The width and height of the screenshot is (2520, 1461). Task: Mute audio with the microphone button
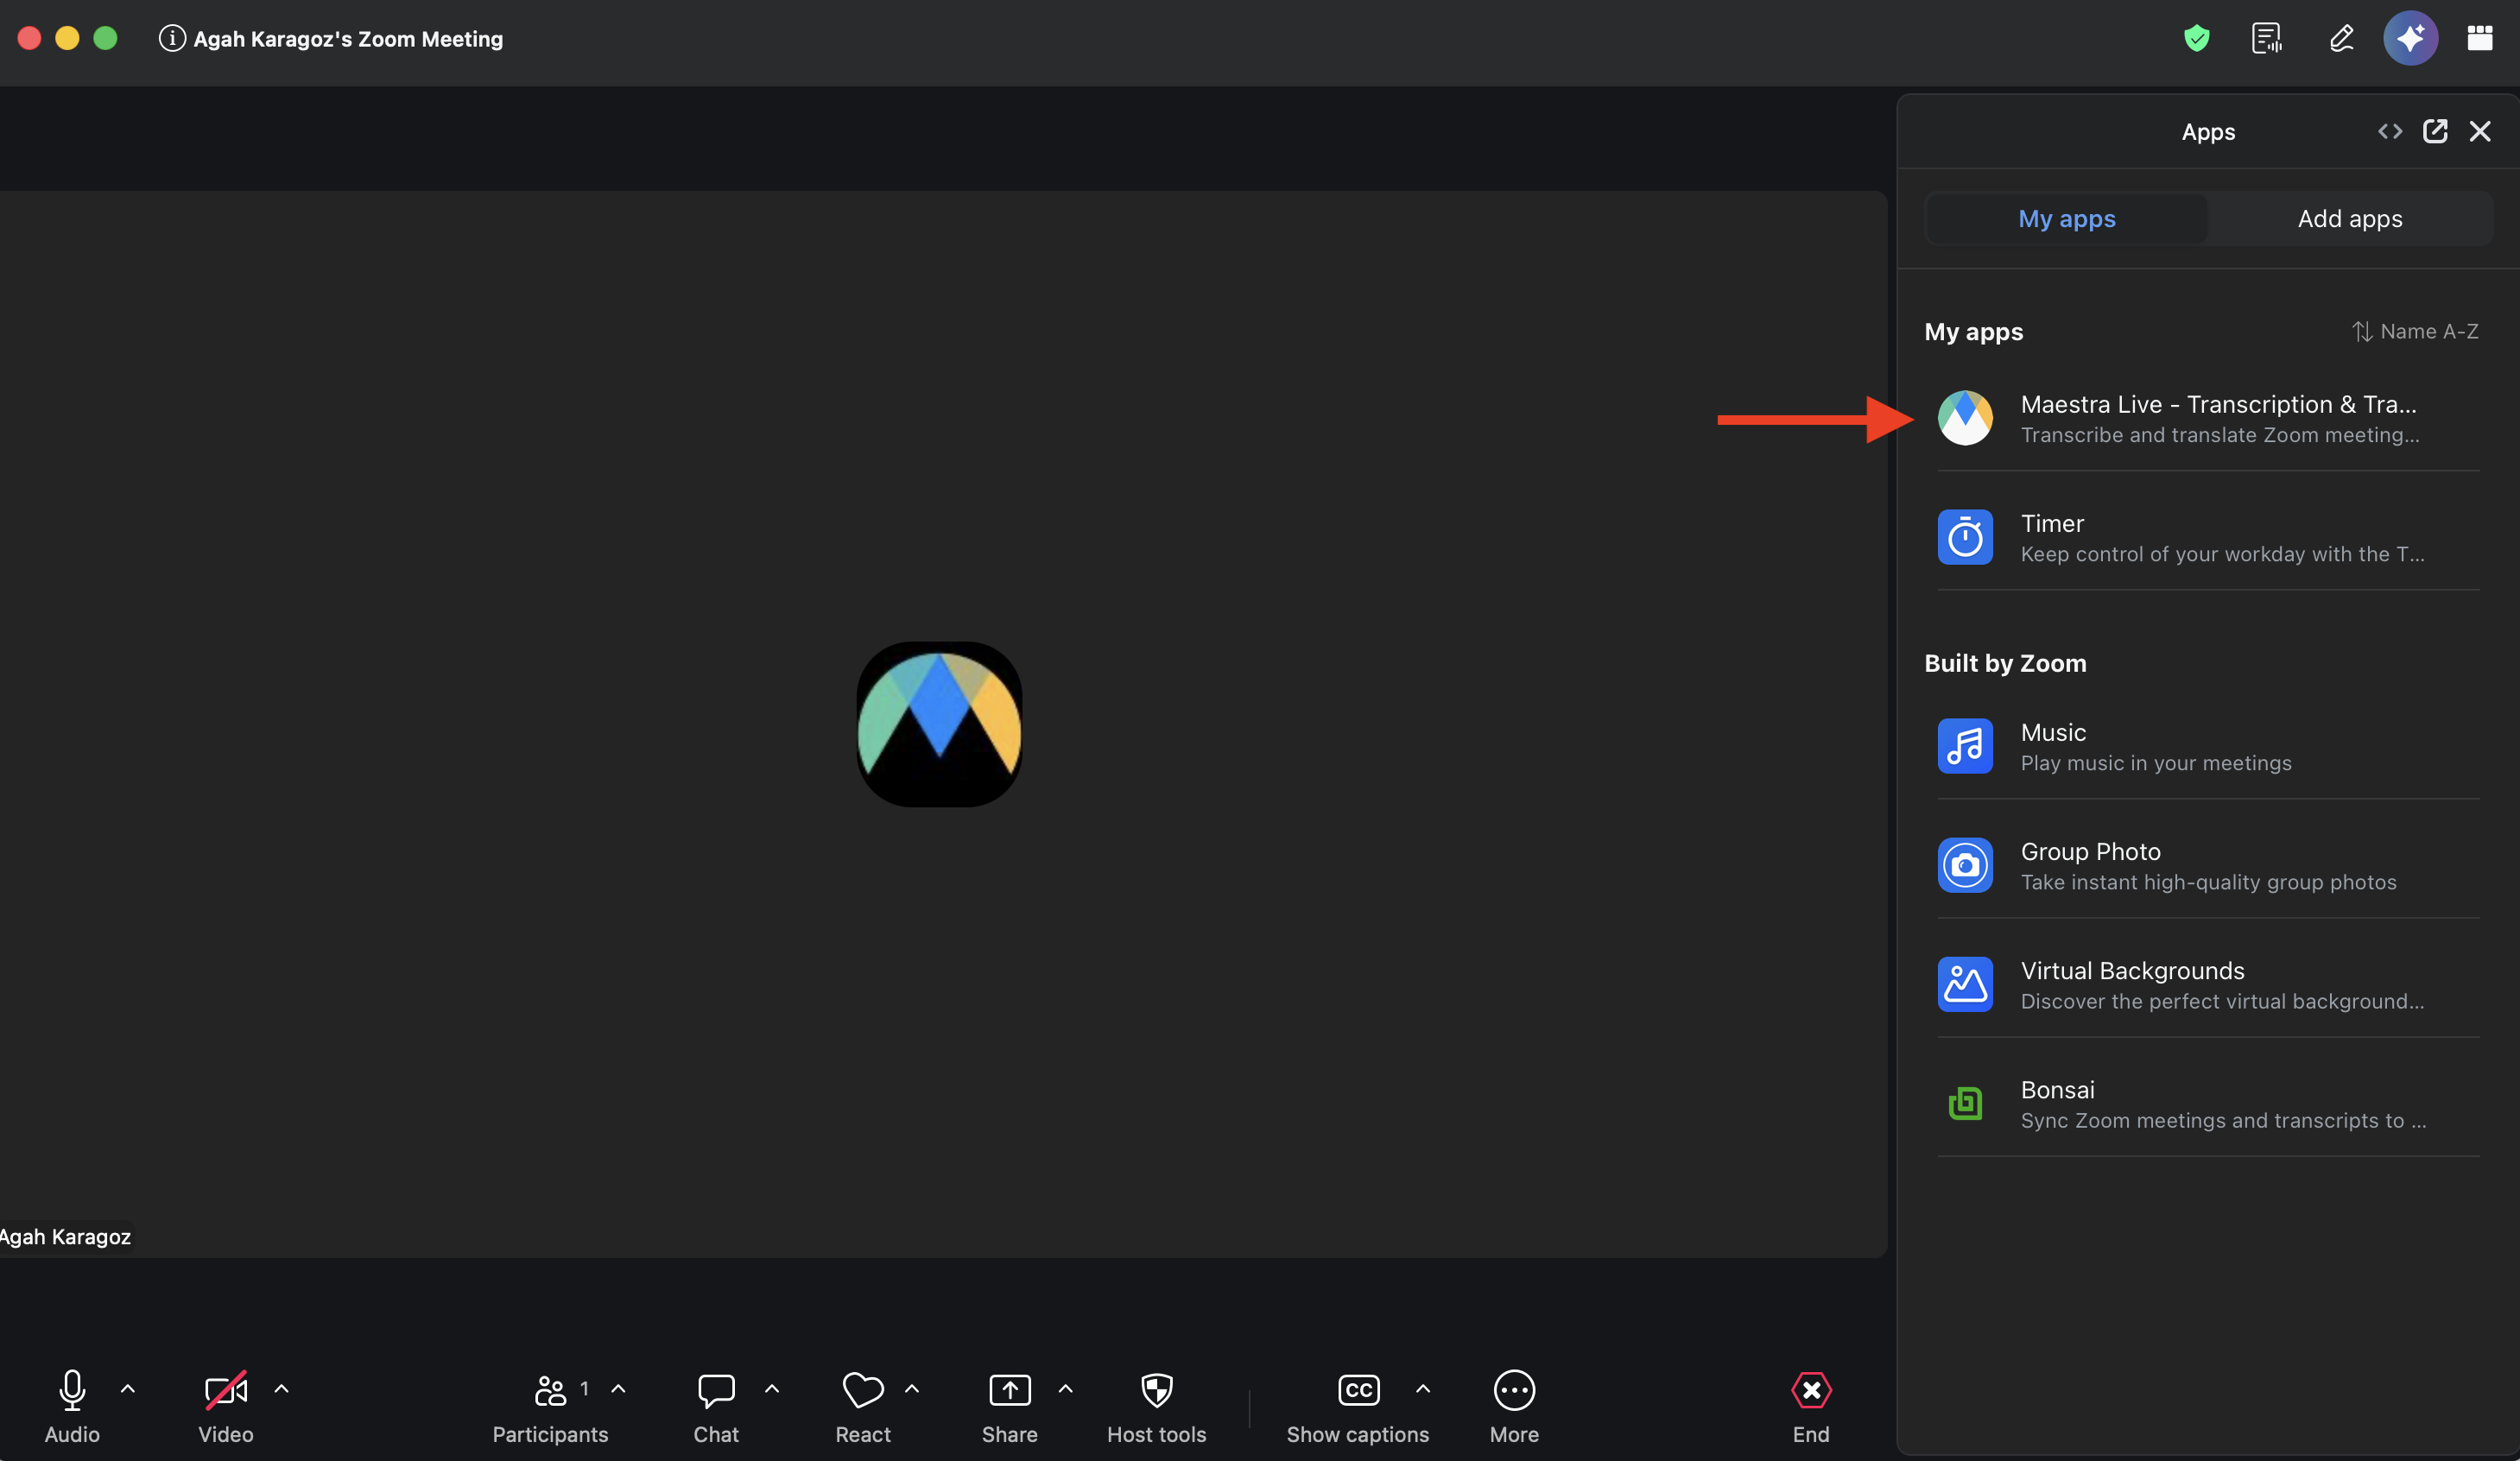[72, 1407]
